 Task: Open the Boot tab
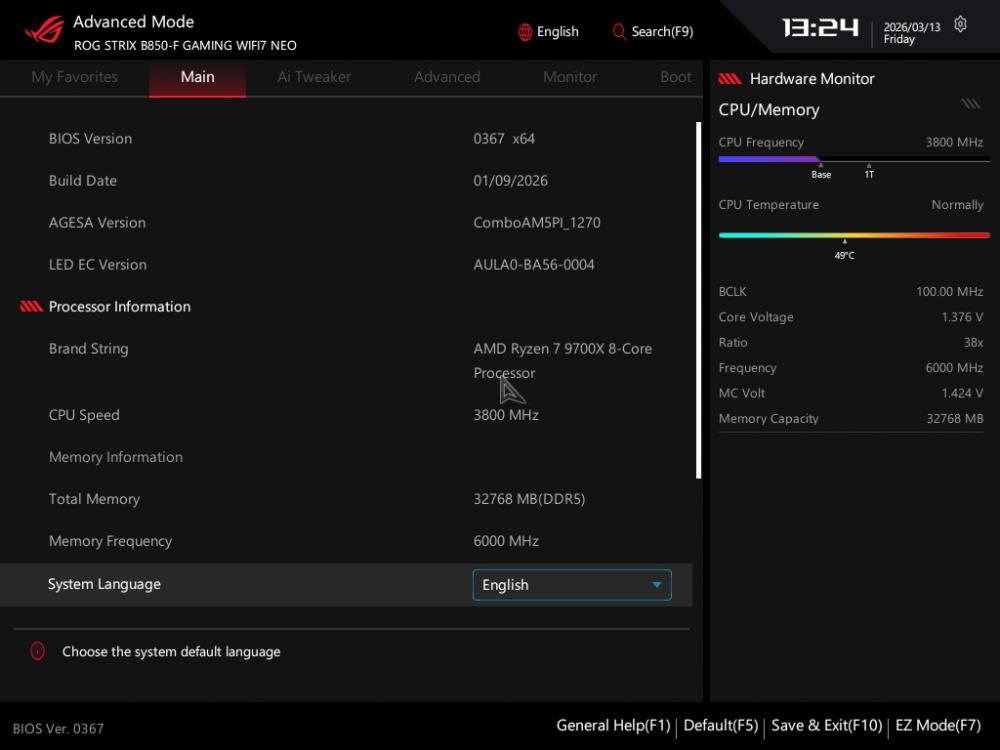click(x=675, y=77)
